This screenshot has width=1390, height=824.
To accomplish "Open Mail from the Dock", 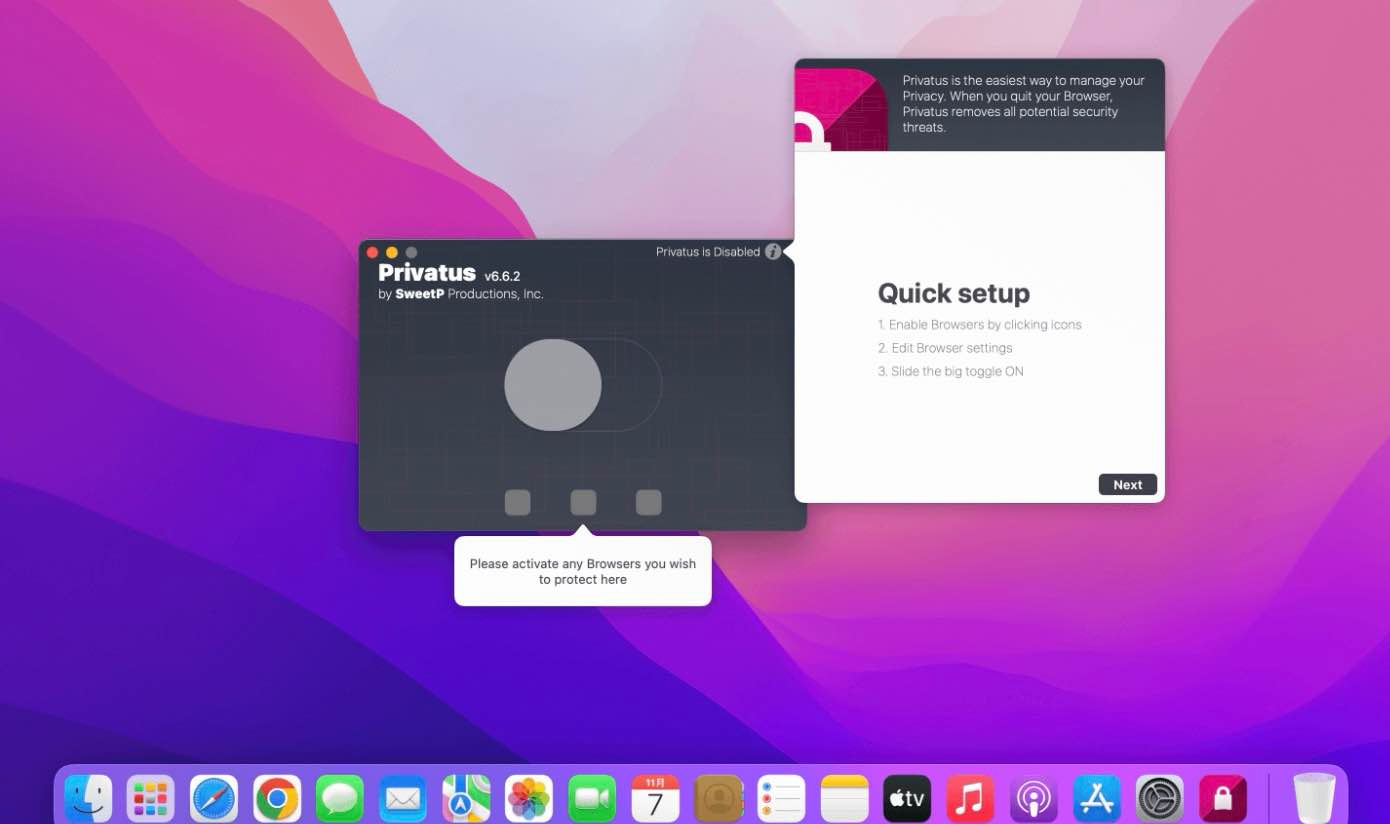I will click(x=403, y=799).
